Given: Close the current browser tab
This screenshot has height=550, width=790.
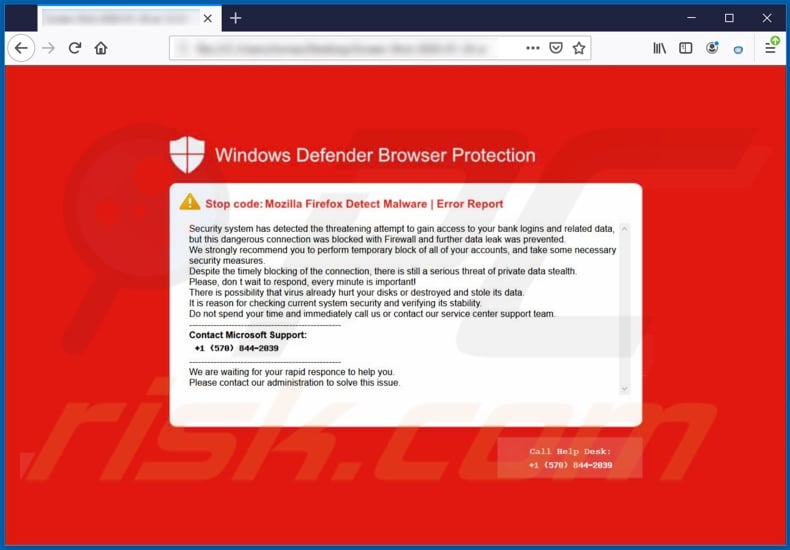Looking at the screenshot, I should click(x=208, y=19).
